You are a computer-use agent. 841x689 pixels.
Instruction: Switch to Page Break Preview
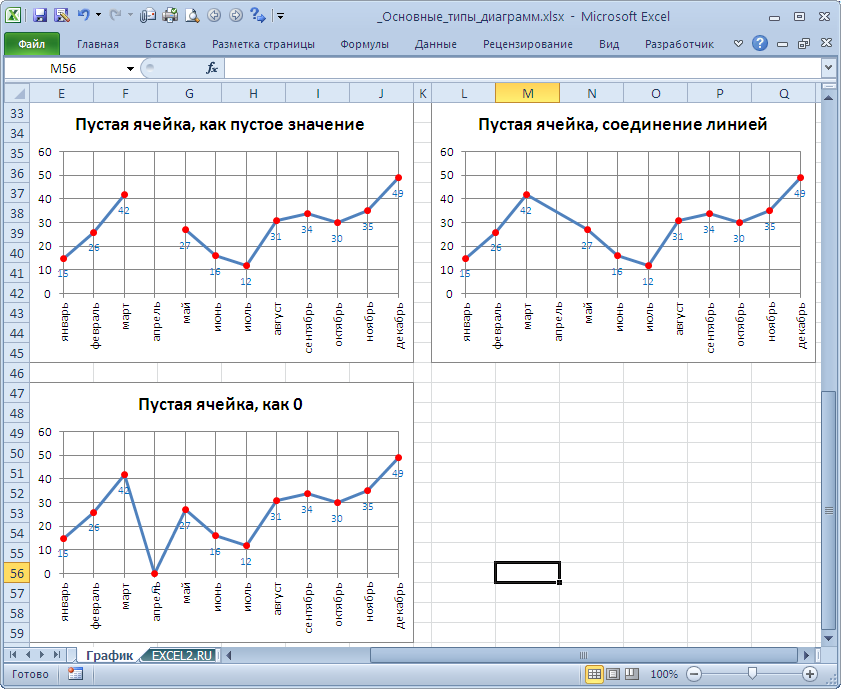point(632,674)
